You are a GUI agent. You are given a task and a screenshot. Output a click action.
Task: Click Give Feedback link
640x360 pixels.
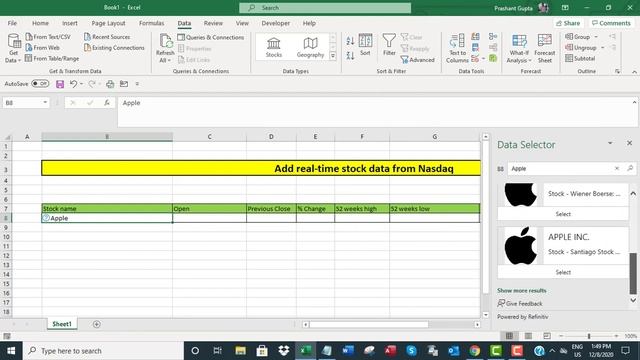[x=520, y=303]
